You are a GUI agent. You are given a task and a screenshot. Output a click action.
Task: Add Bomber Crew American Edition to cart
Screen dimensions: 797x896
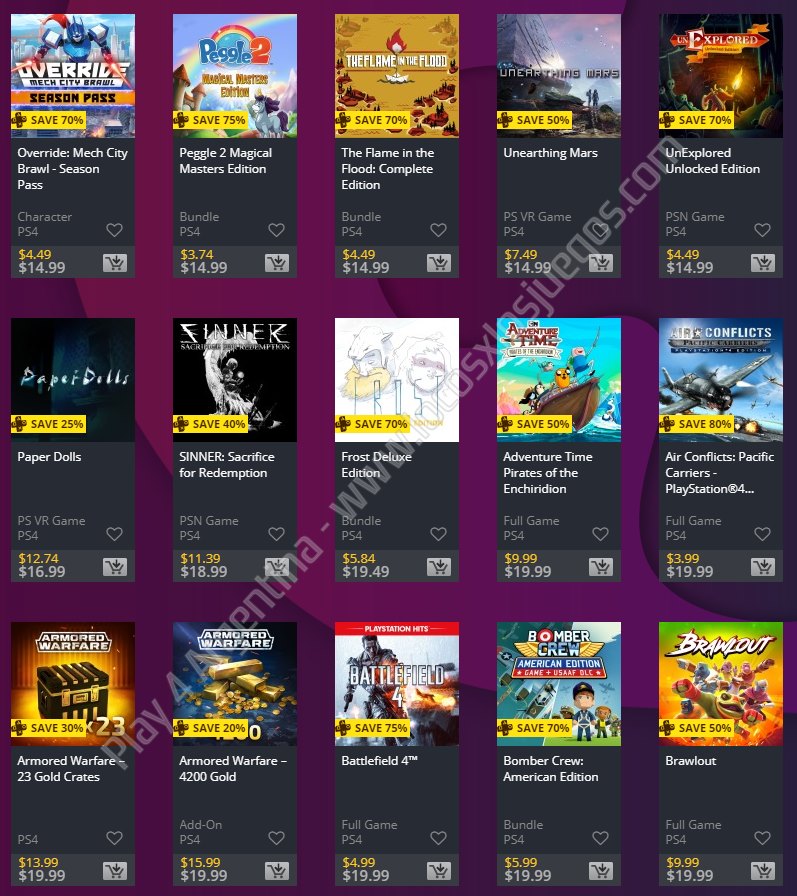point(601,871)
